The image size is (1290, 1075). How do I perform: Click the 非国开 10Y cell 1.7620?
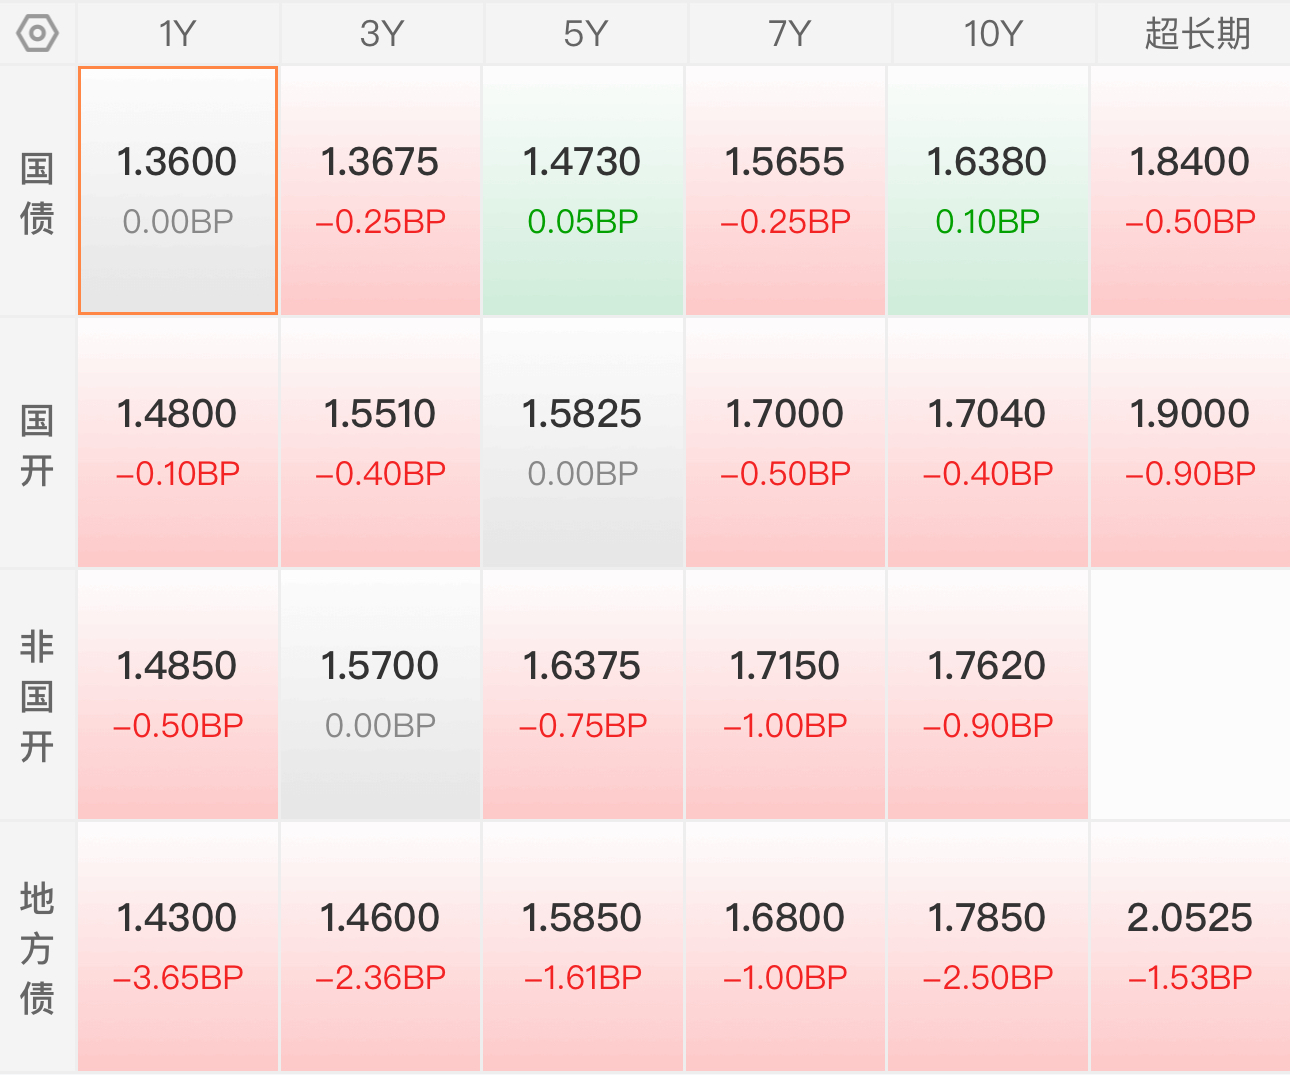(x=988, y=695)
